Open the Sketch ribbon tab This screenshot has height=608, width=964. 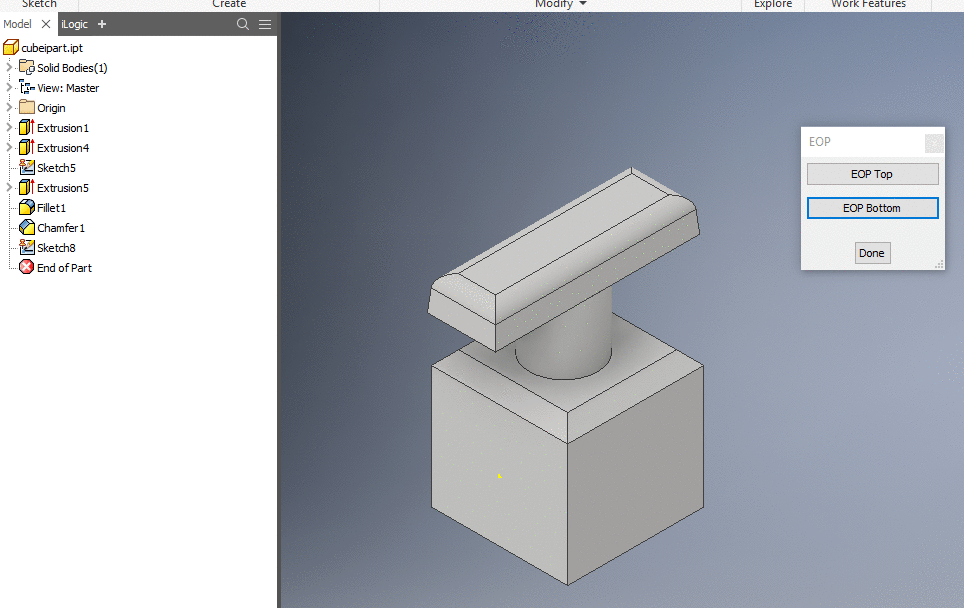[38, 4]
